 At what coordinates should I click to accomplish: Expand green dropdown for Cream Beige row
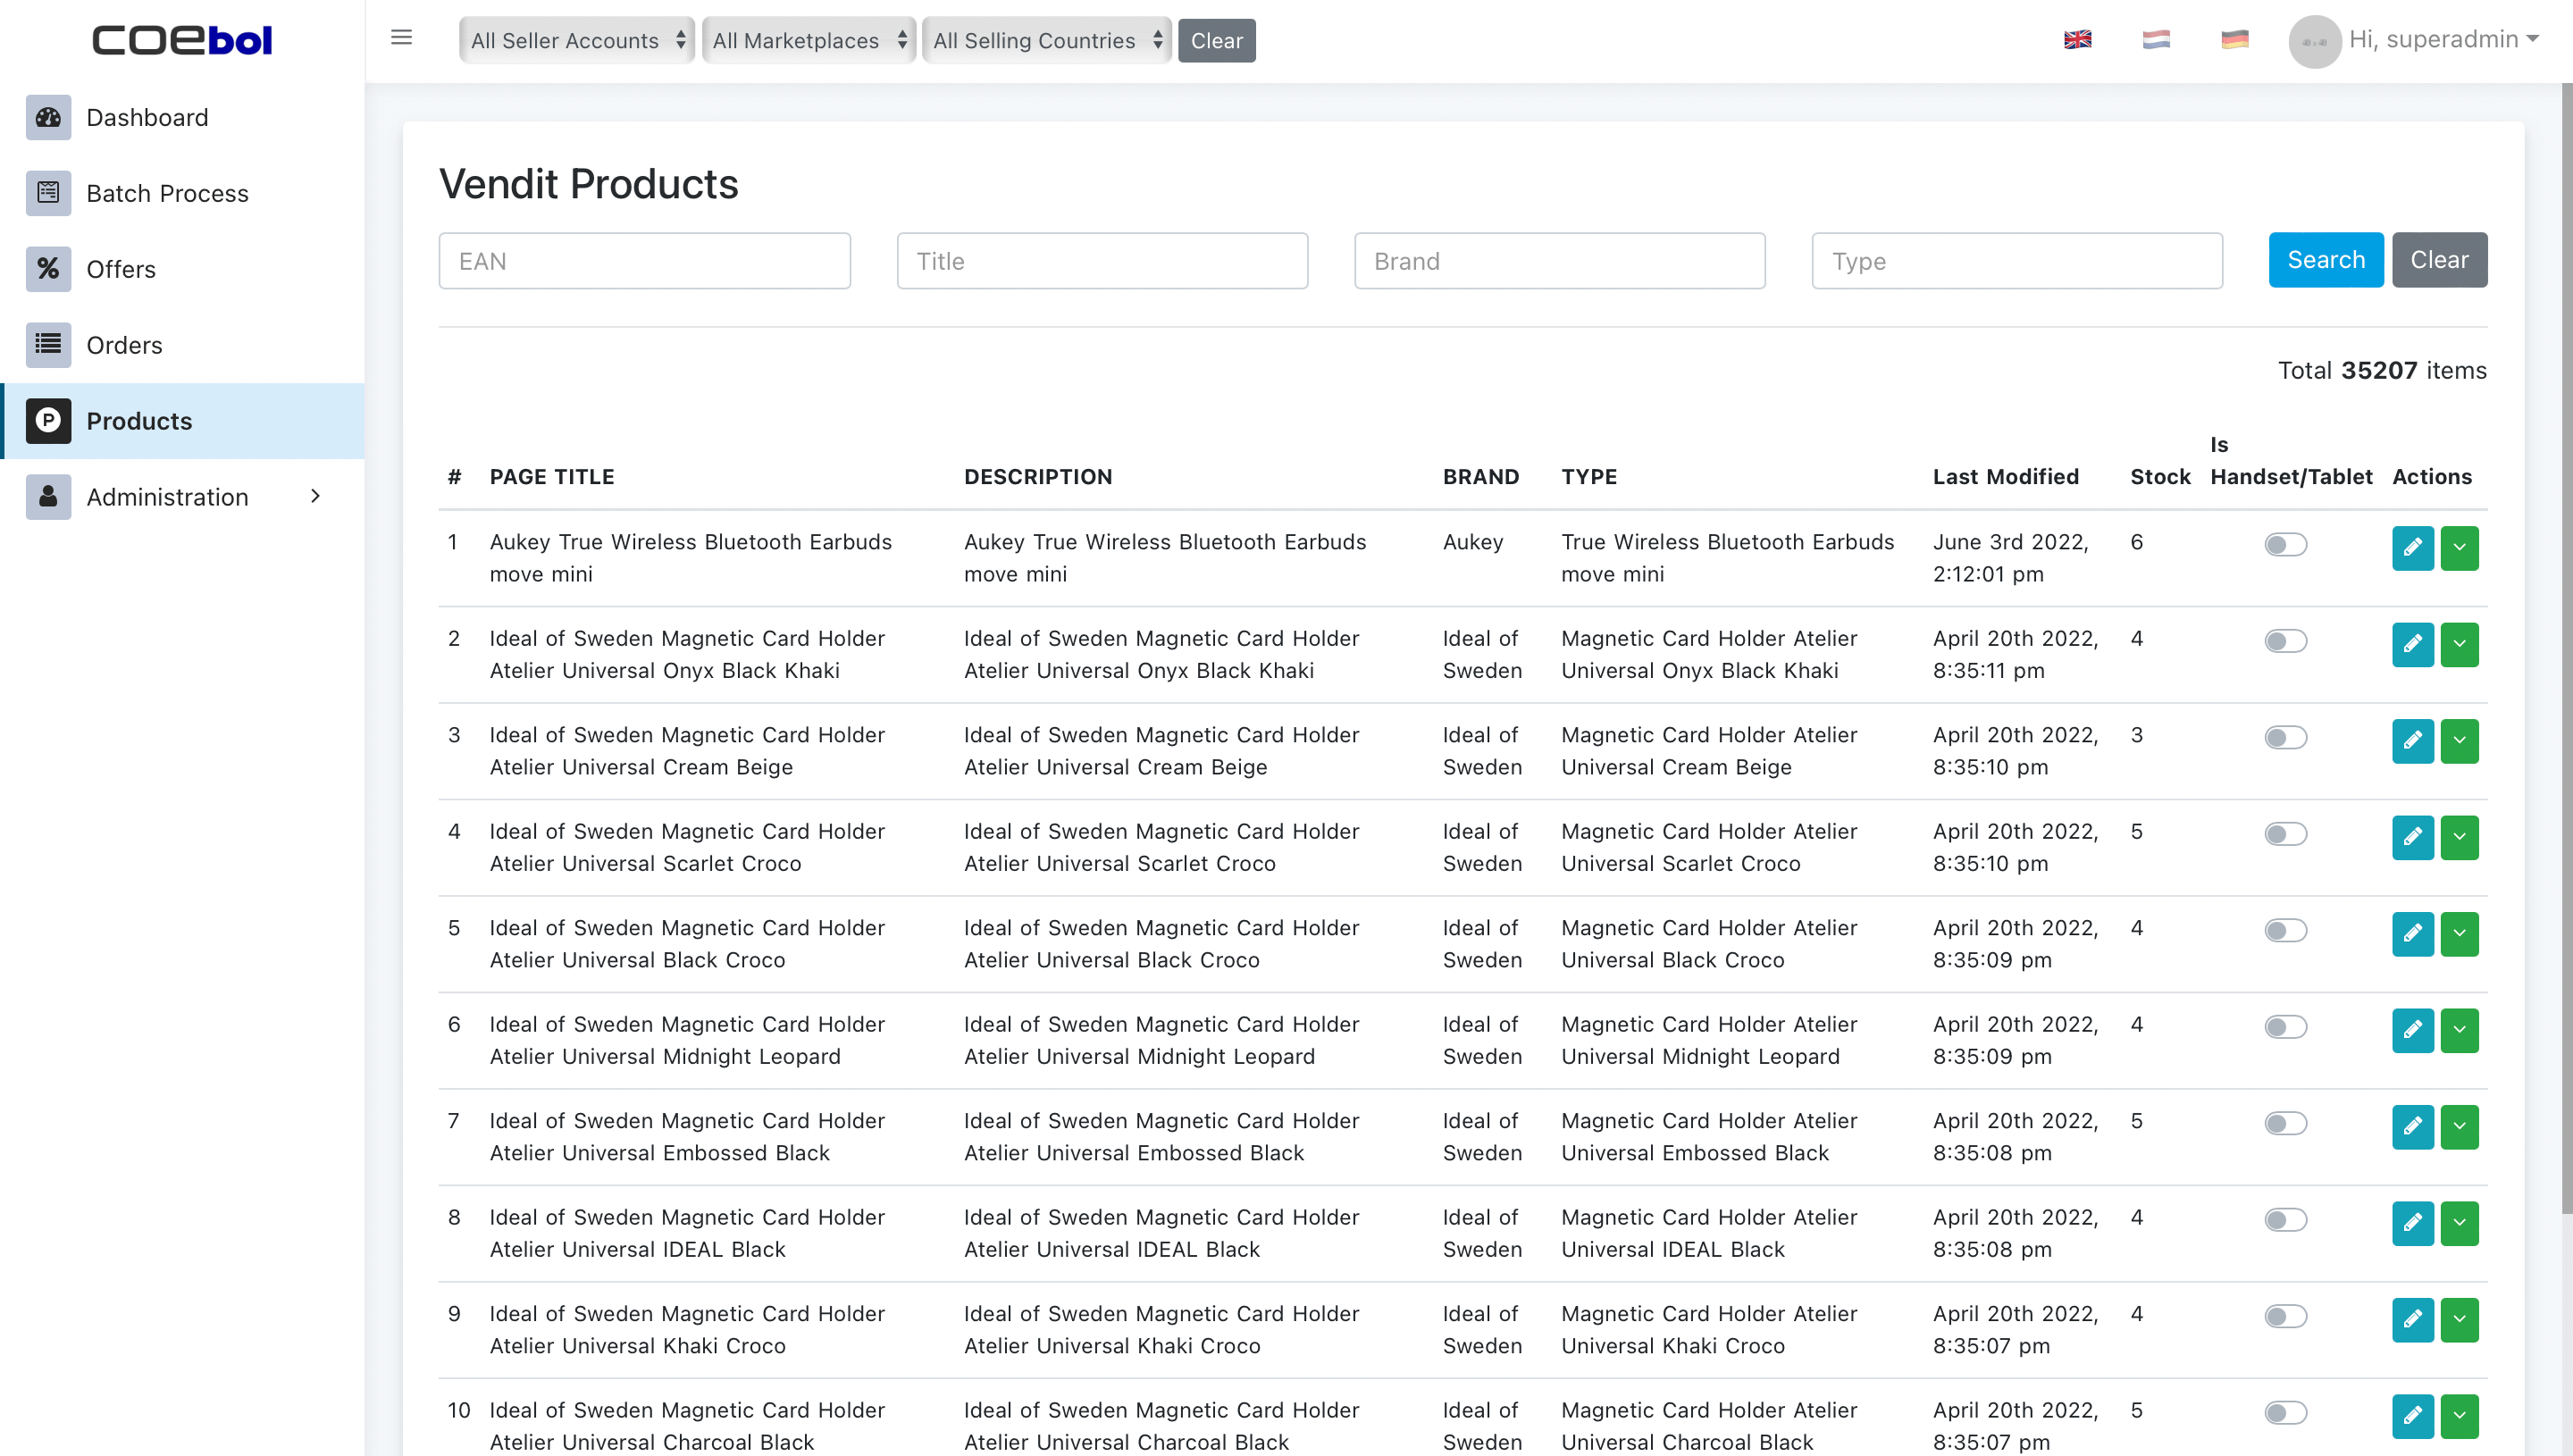(x=2459, y=741)
